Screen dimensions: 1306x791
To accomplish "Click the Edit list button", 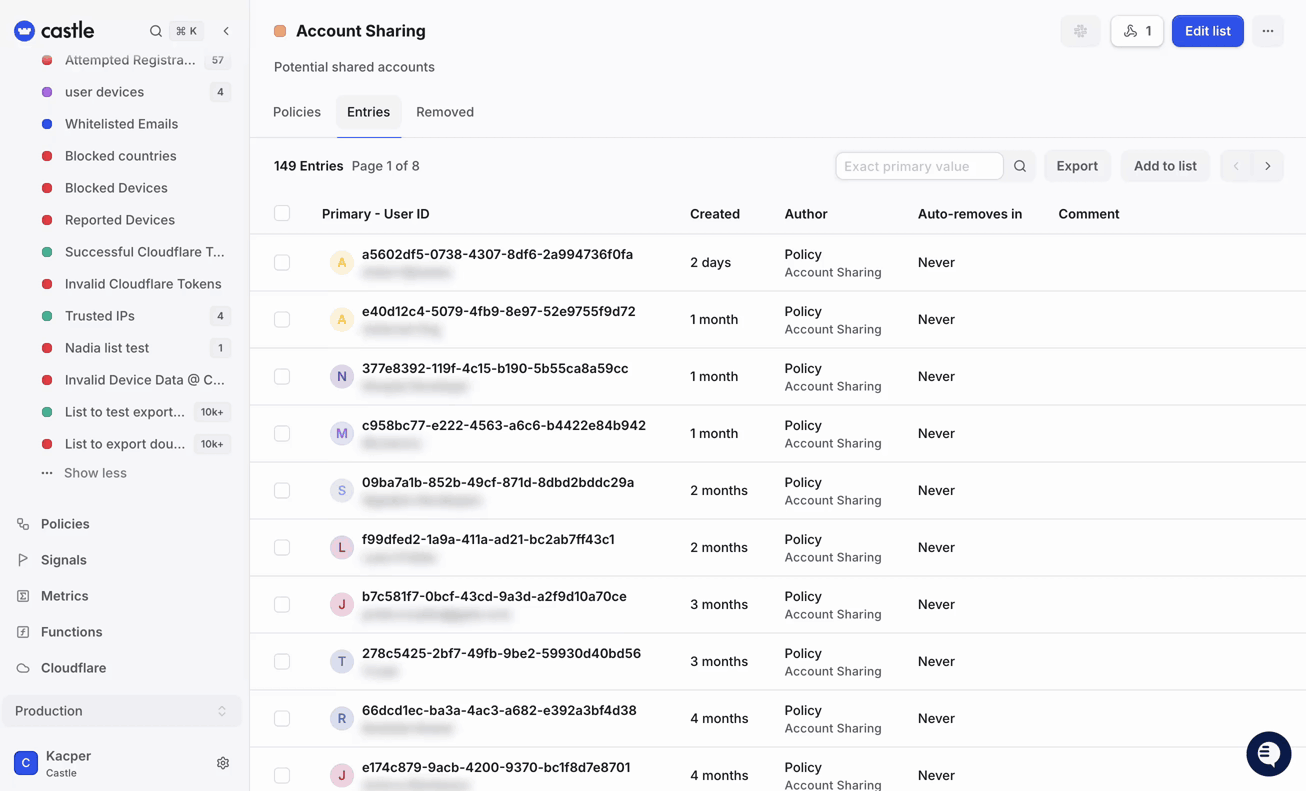I will click(1207, 31).
